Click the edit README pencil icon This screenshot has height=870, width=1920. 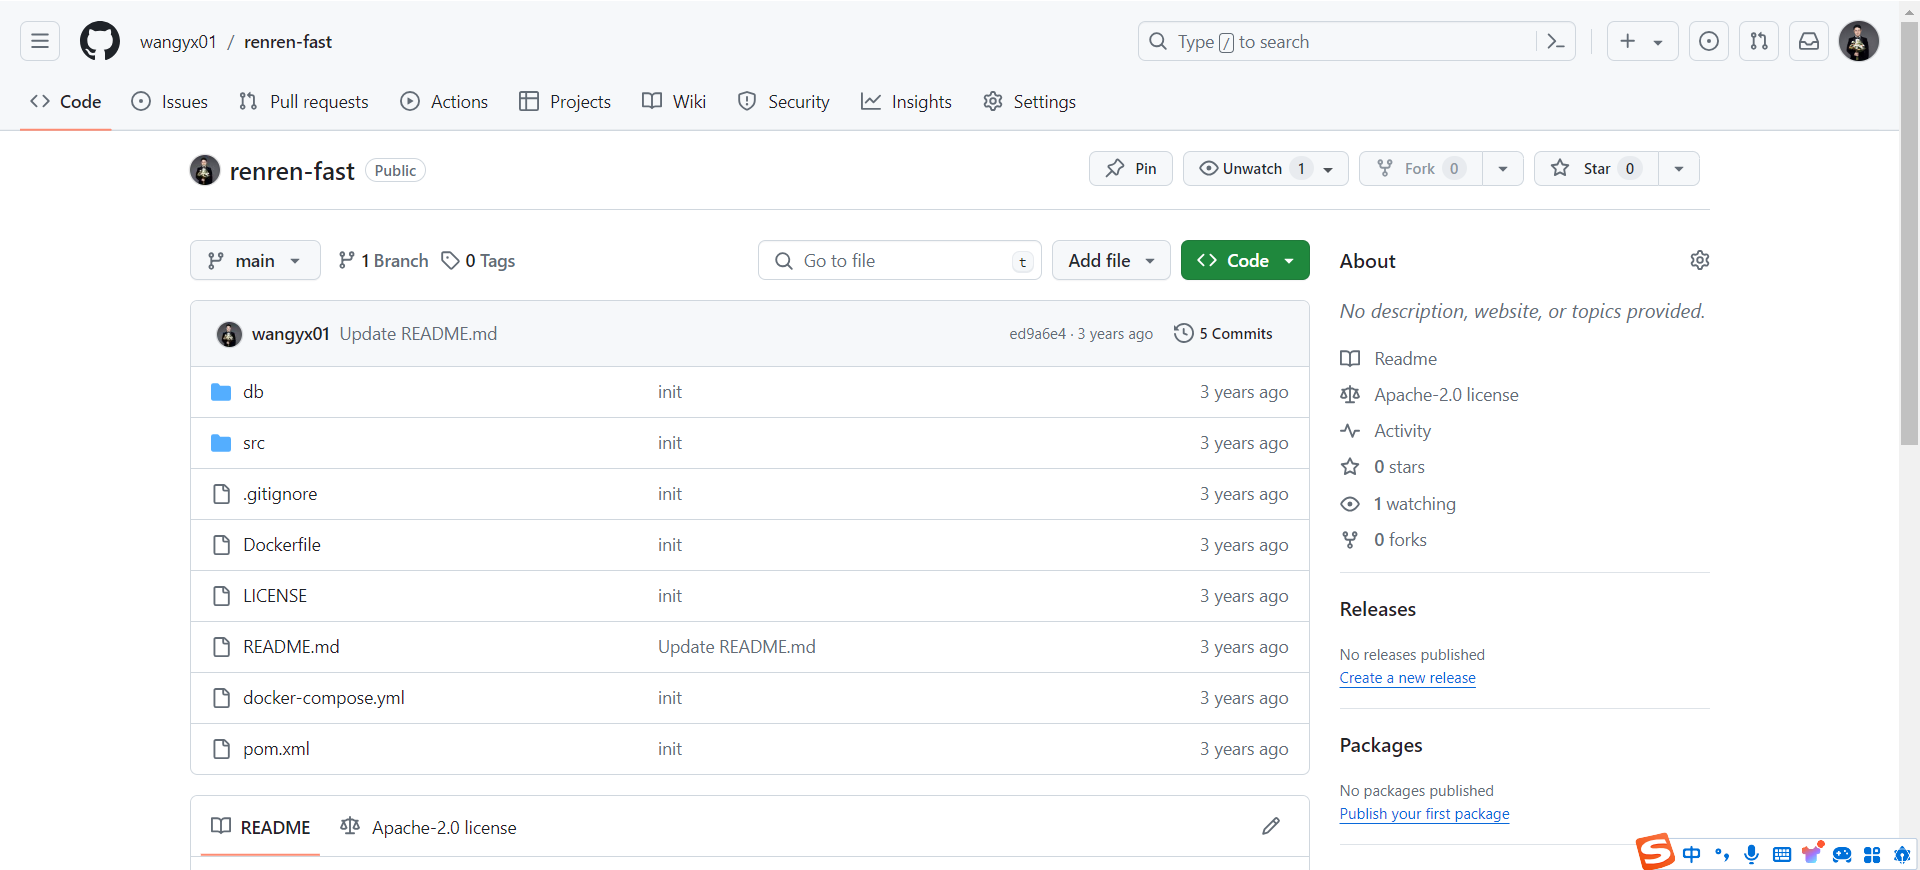[1271, 826]
